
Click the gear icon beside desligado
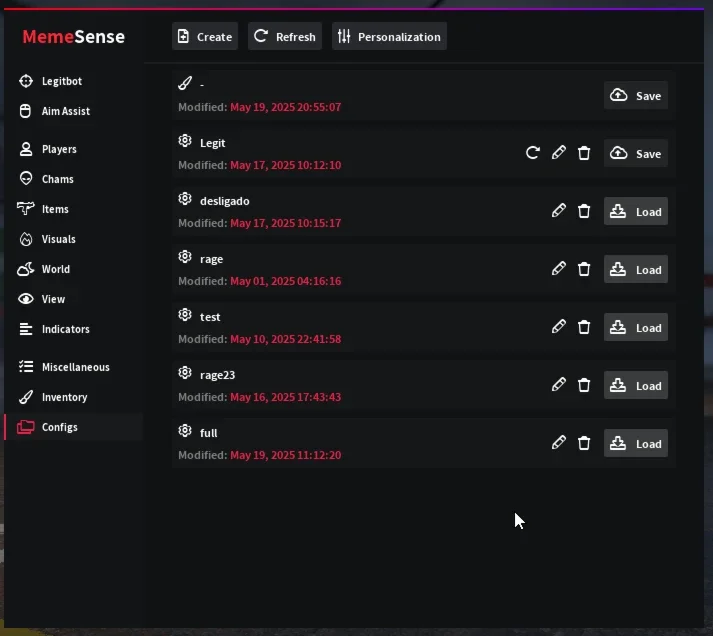pos(185,199)
